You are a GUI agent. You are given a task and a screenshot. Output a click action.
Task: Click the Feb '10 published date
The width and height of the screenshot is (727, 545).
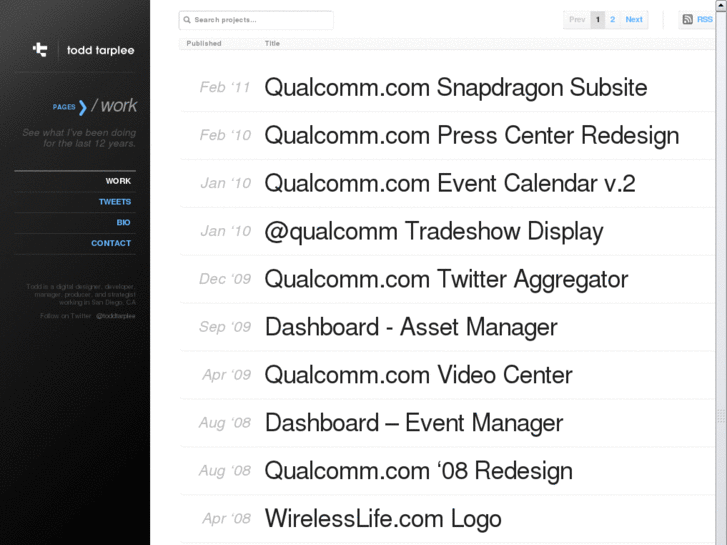225,135
